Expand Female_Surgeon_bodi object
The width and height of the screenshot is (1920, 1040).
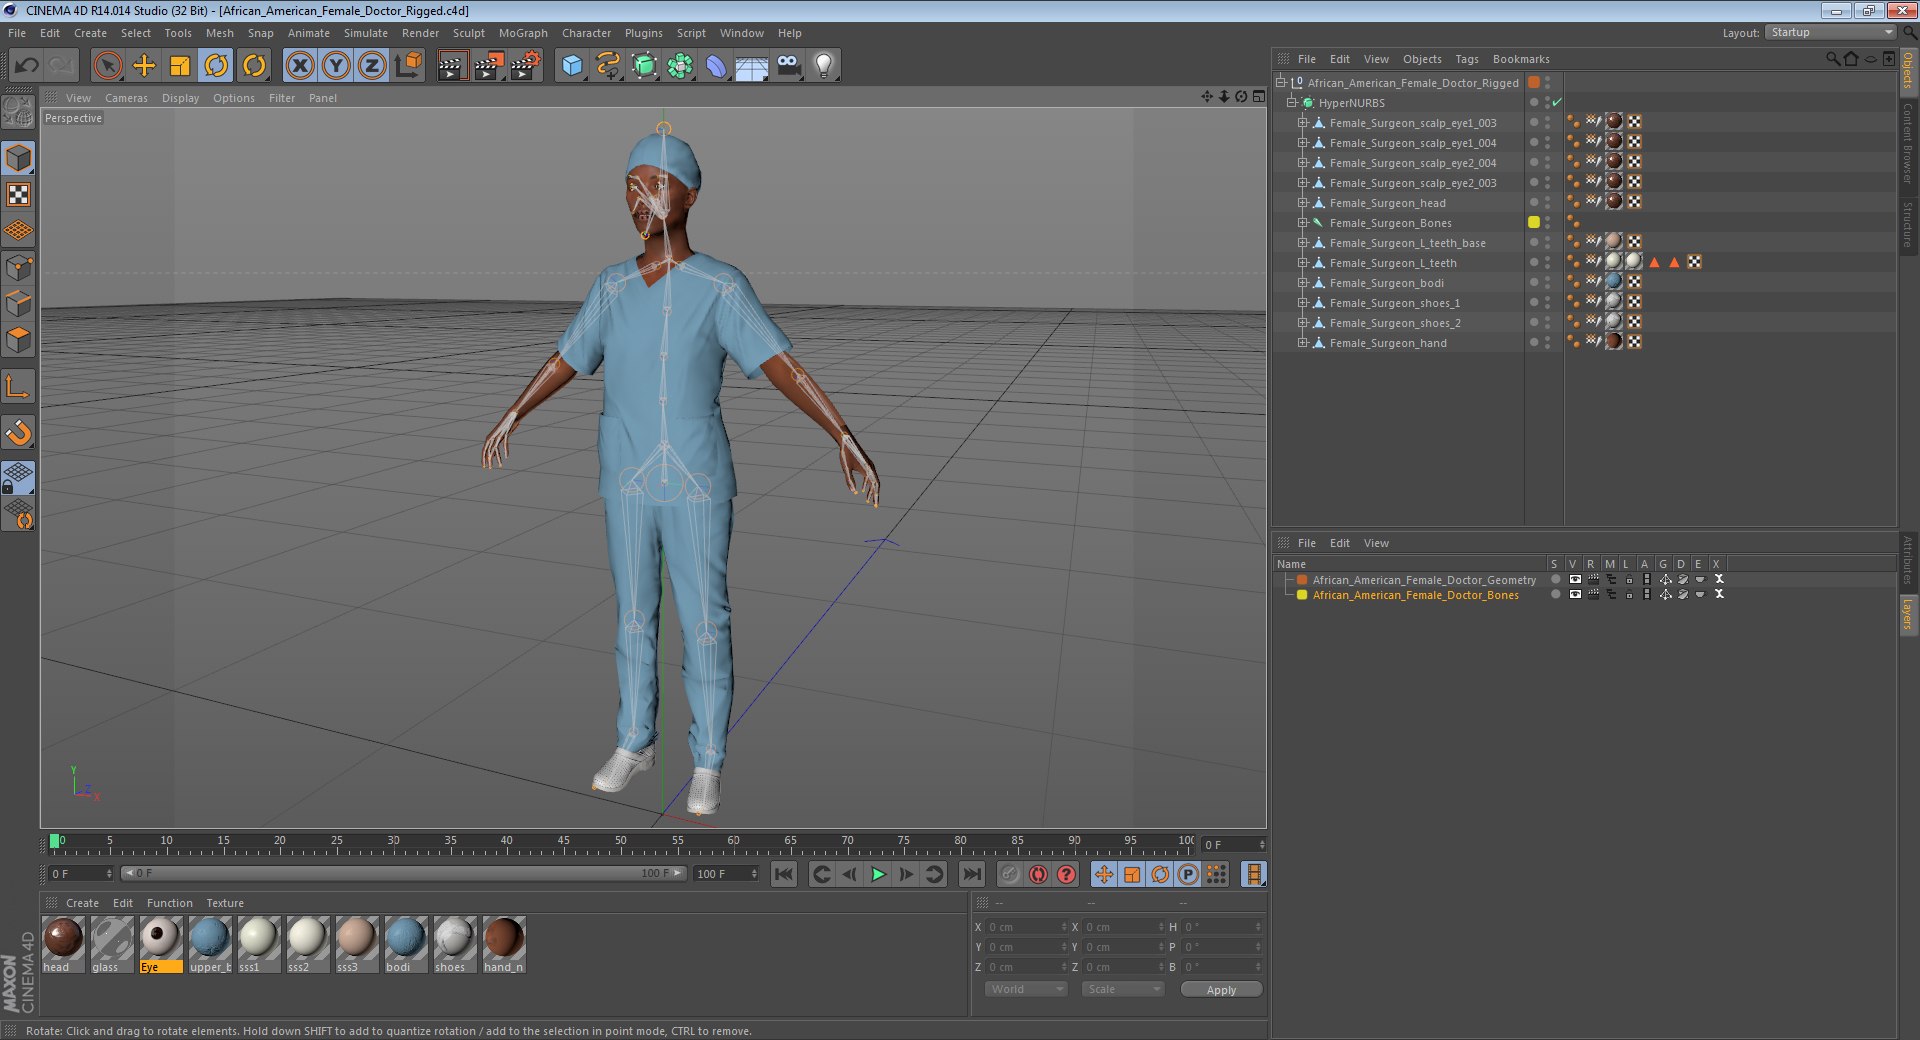coord(1302,283)
